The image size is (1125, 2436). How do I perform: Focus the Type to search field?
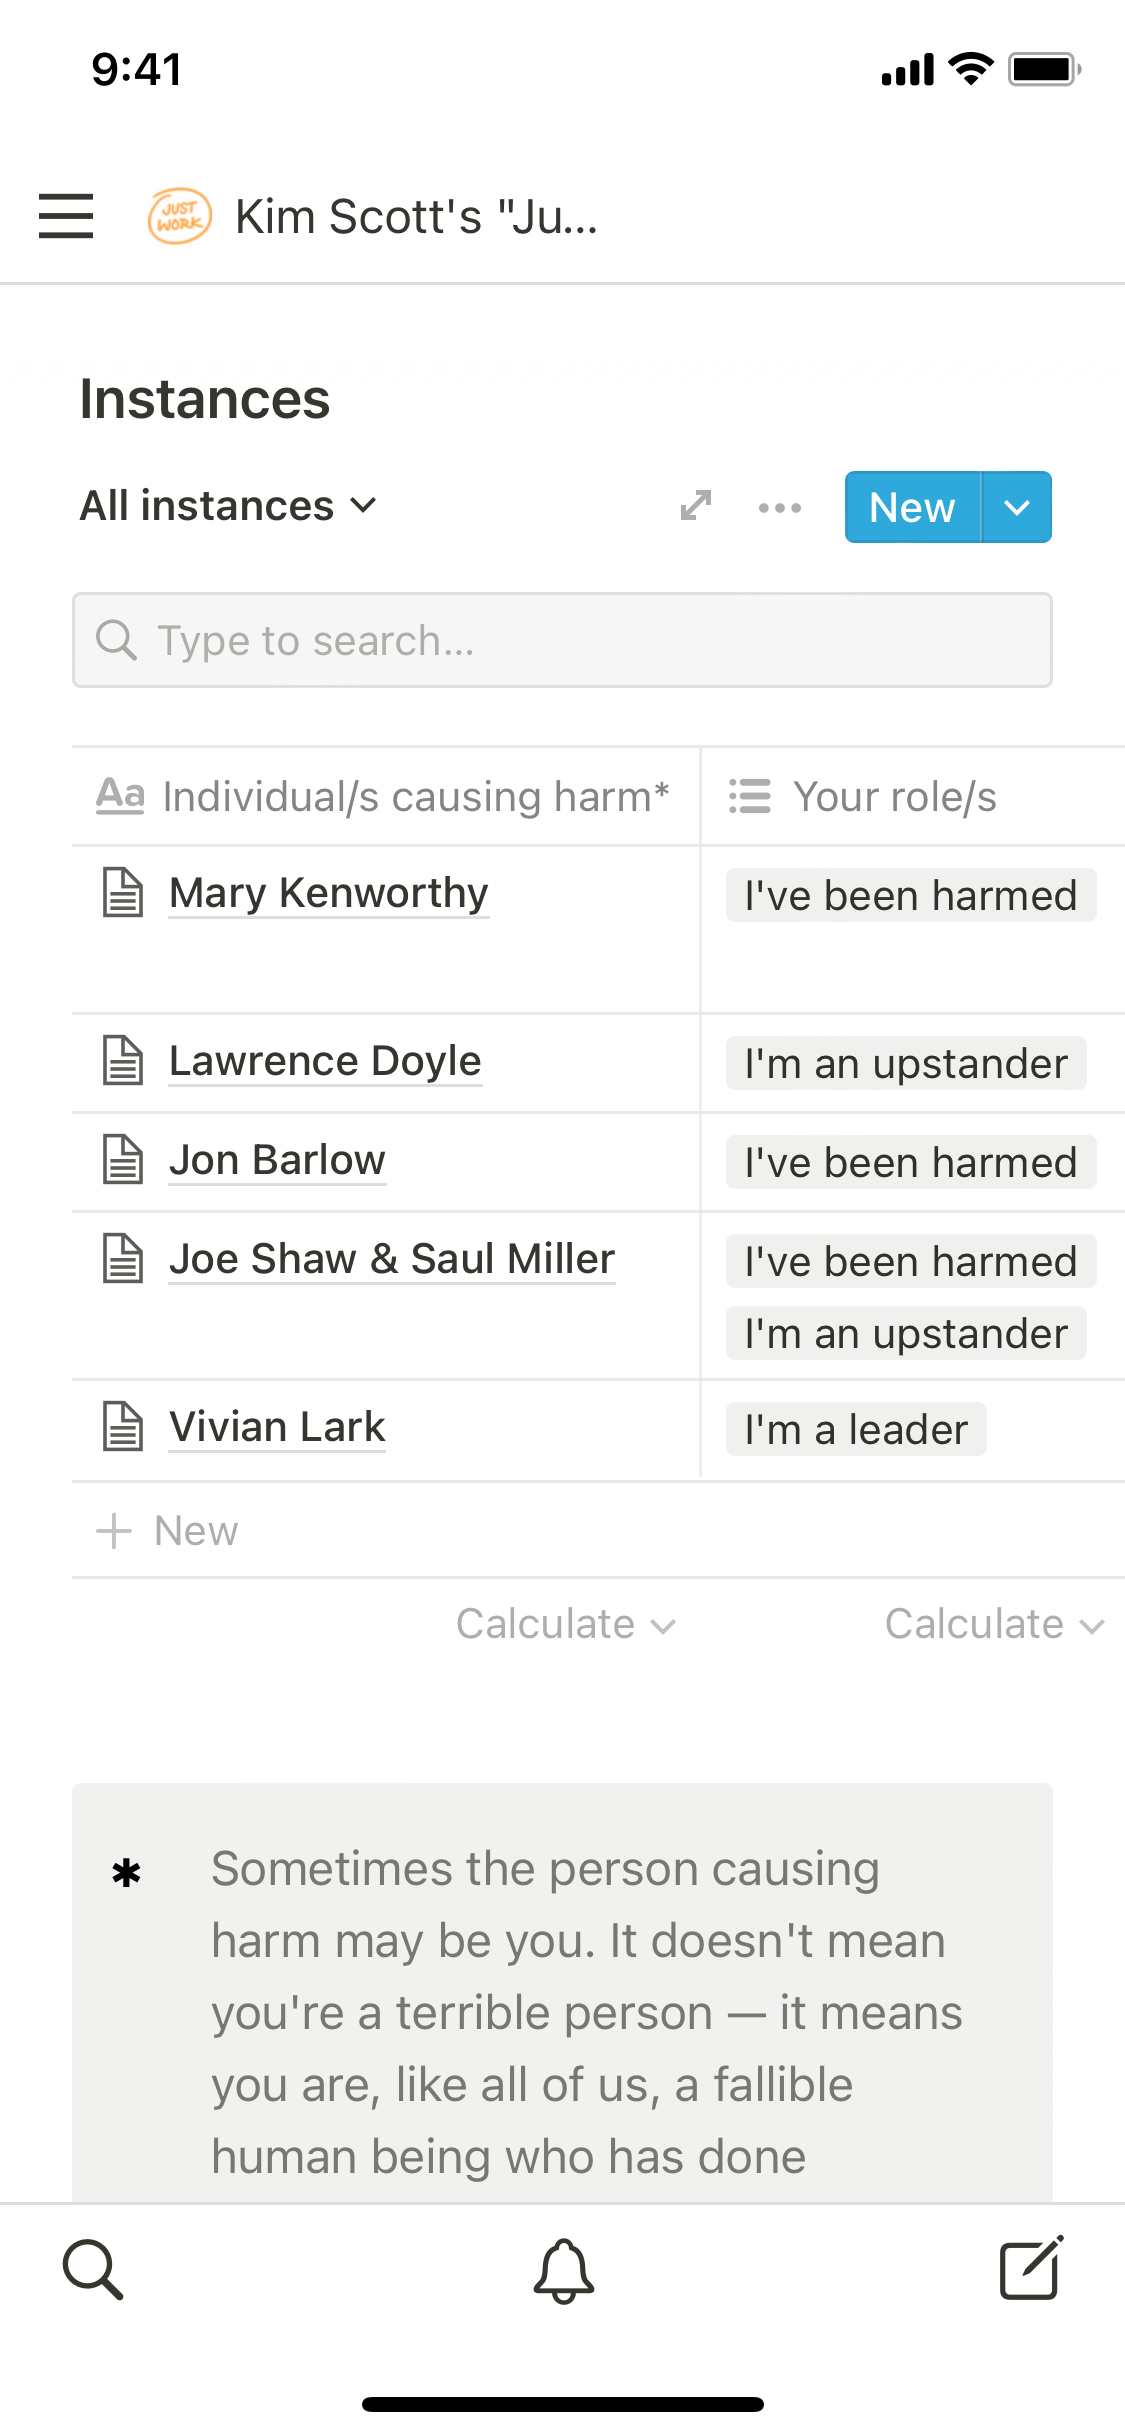pyautogui.click(x=562, y=640)
